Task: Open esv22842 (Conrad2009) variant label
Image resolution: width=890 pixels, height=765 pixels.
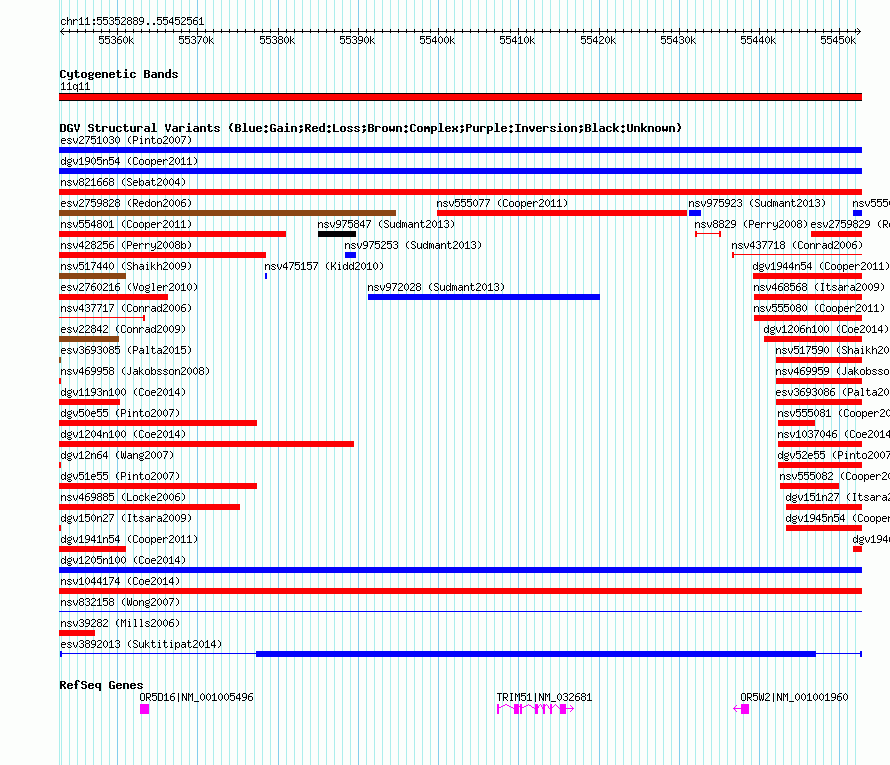Action: (x=123, y=329)
